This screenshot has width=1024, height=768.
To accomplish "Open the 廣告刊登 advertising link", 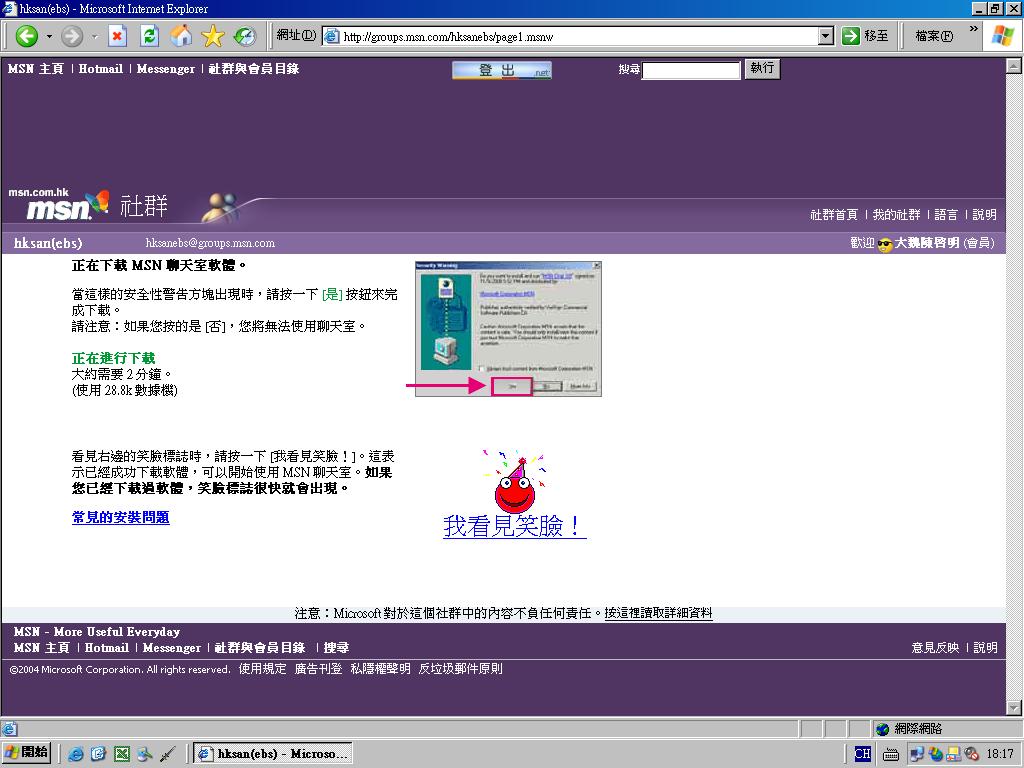I will click(318, 669).
